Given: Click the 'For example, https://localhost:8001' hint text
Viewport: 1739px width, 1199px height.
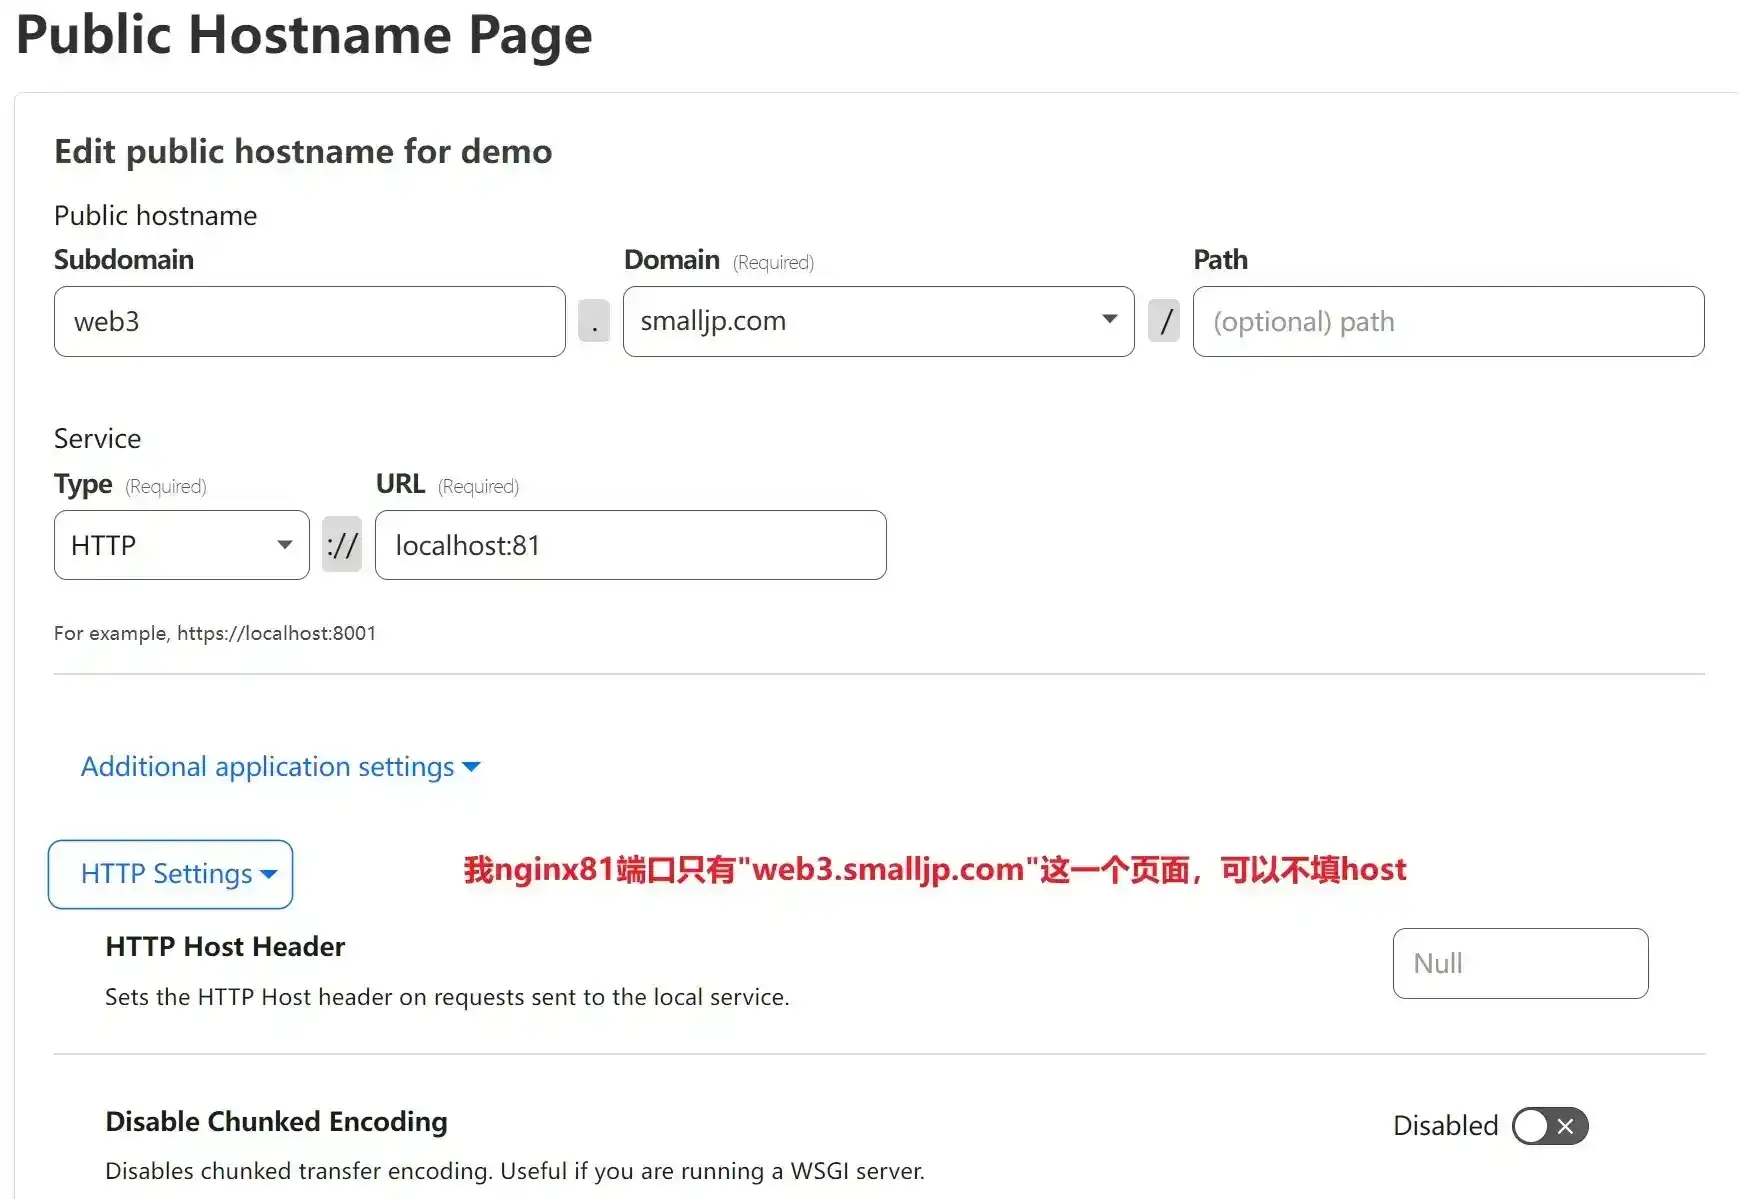Looking at the screenshot, I should [x=215, y=633].
